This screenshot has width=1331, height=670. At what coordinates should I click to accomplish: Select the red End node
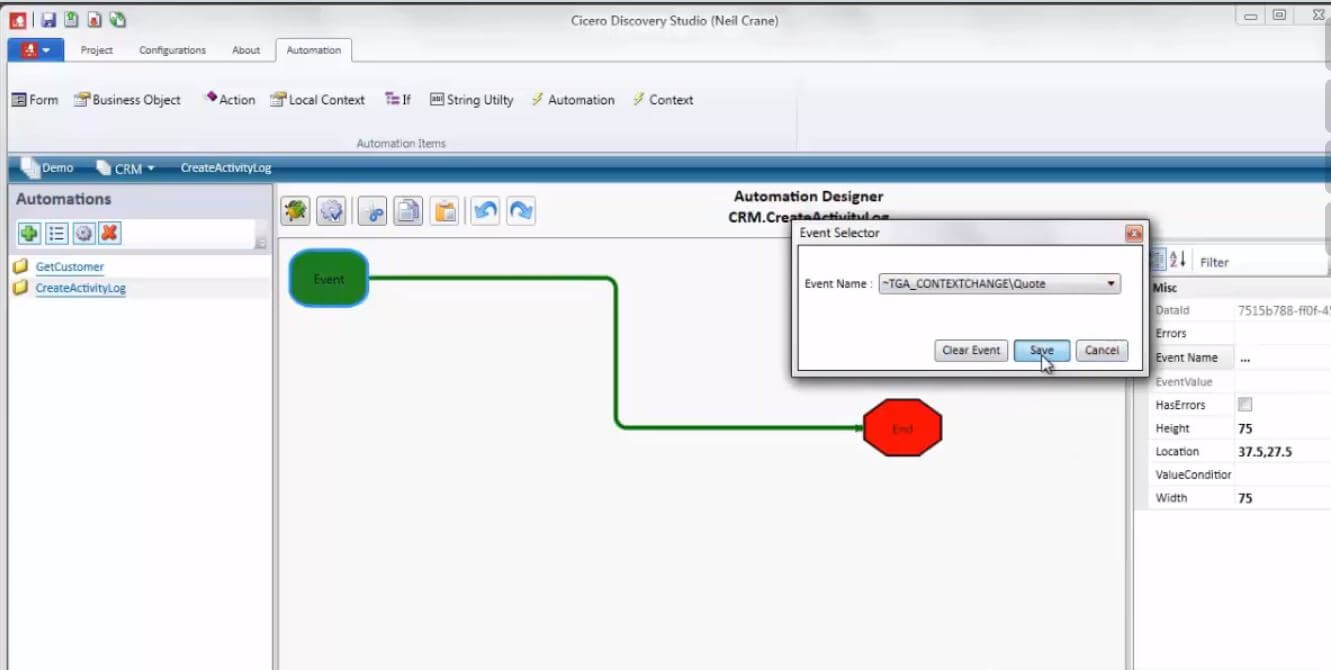click(902, 428)
